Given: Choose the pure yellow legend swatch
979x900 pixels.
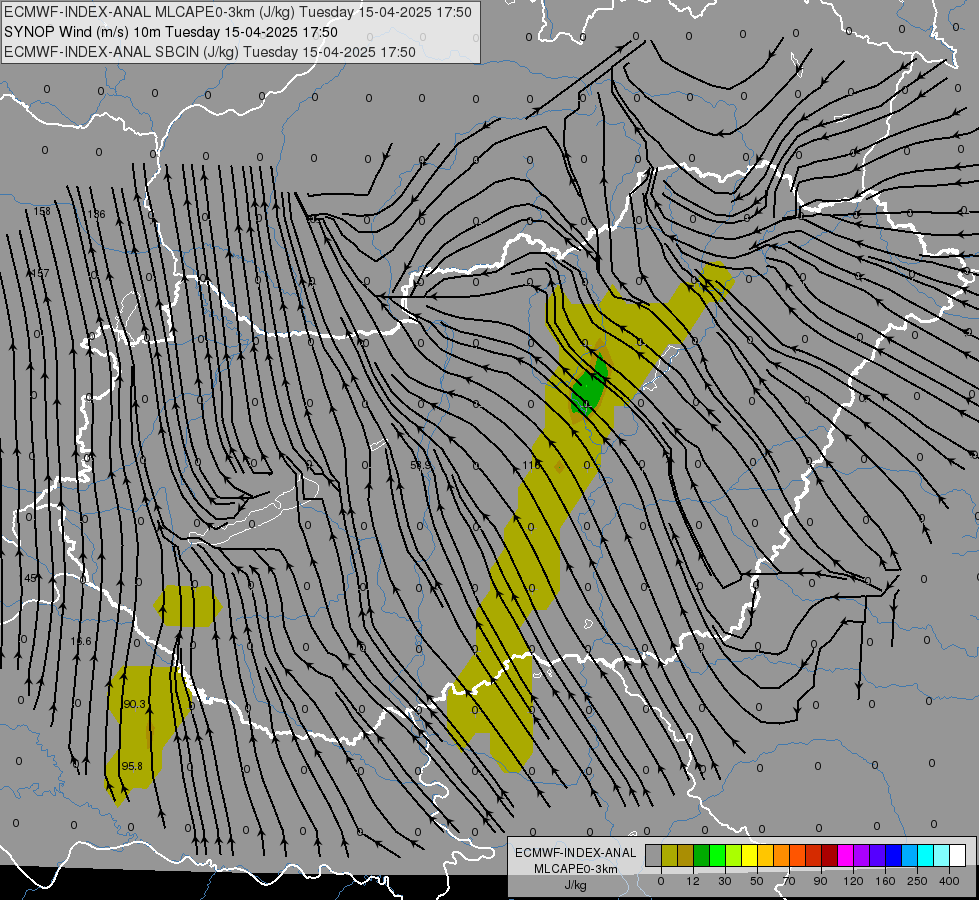Looking at the screenshot, I should [x=749, y=856].
